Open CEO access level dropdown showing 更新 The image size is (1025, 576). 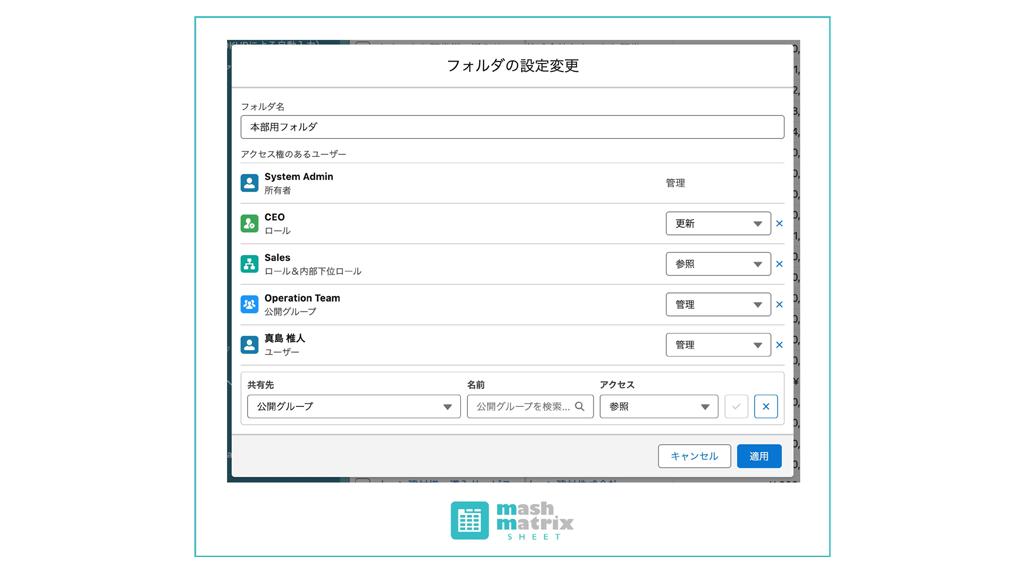717,224
